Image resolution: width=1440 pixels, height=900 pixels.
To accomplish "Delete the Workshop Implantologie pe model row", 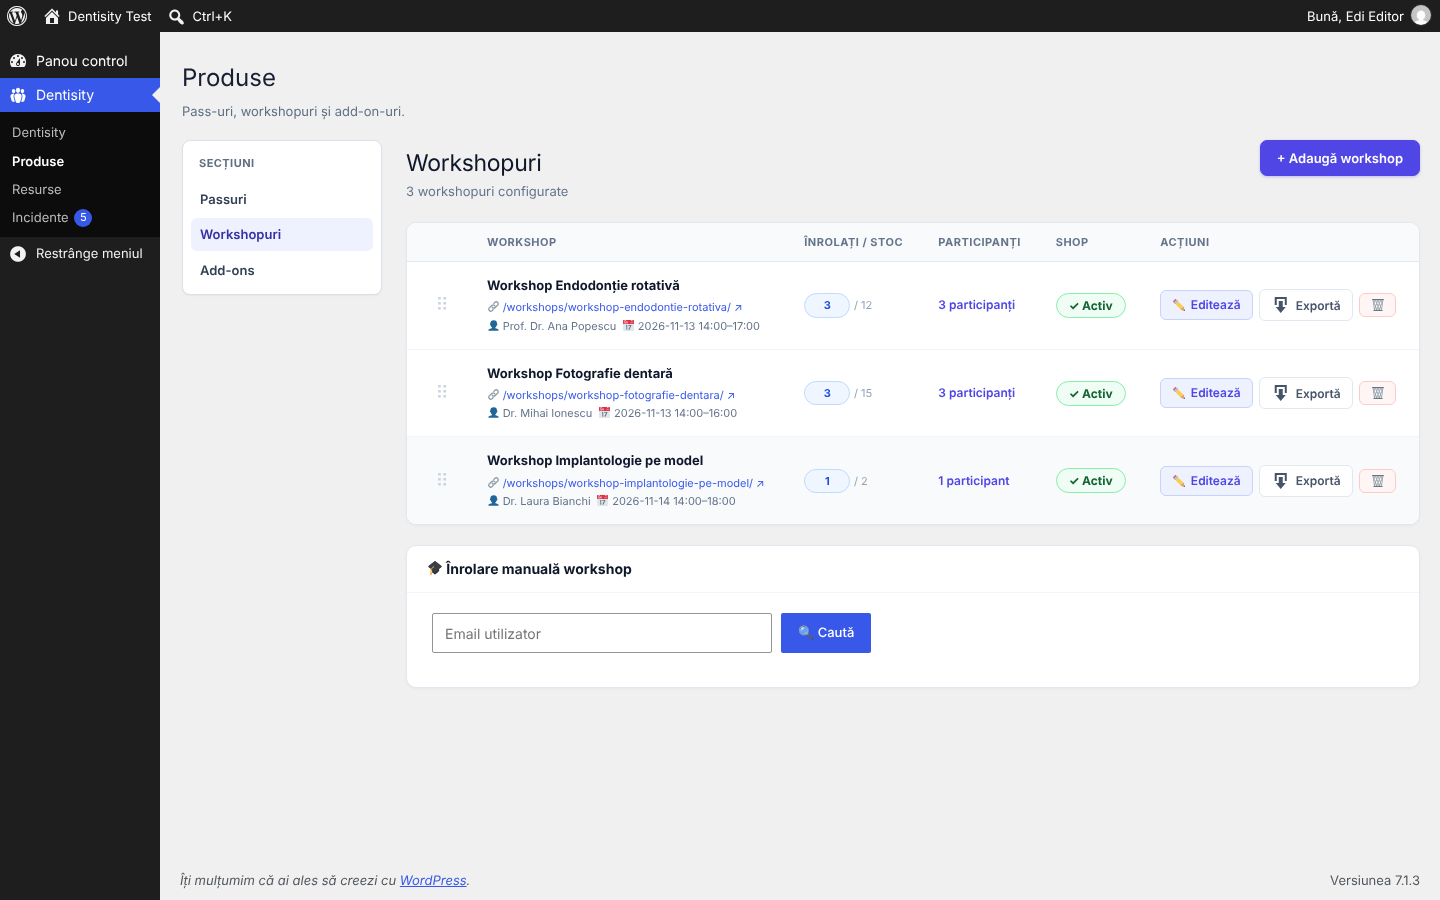I will coord(1377,481).
